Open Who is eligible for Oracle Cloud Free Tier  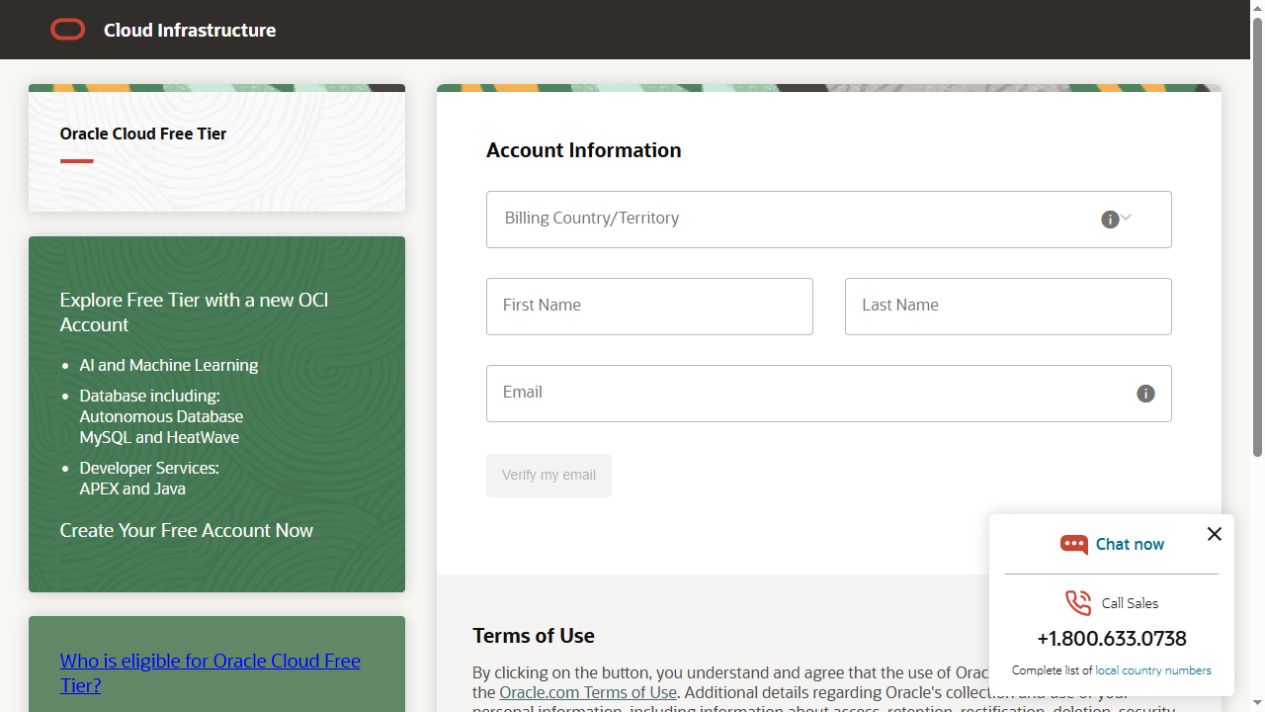[210, 673]
